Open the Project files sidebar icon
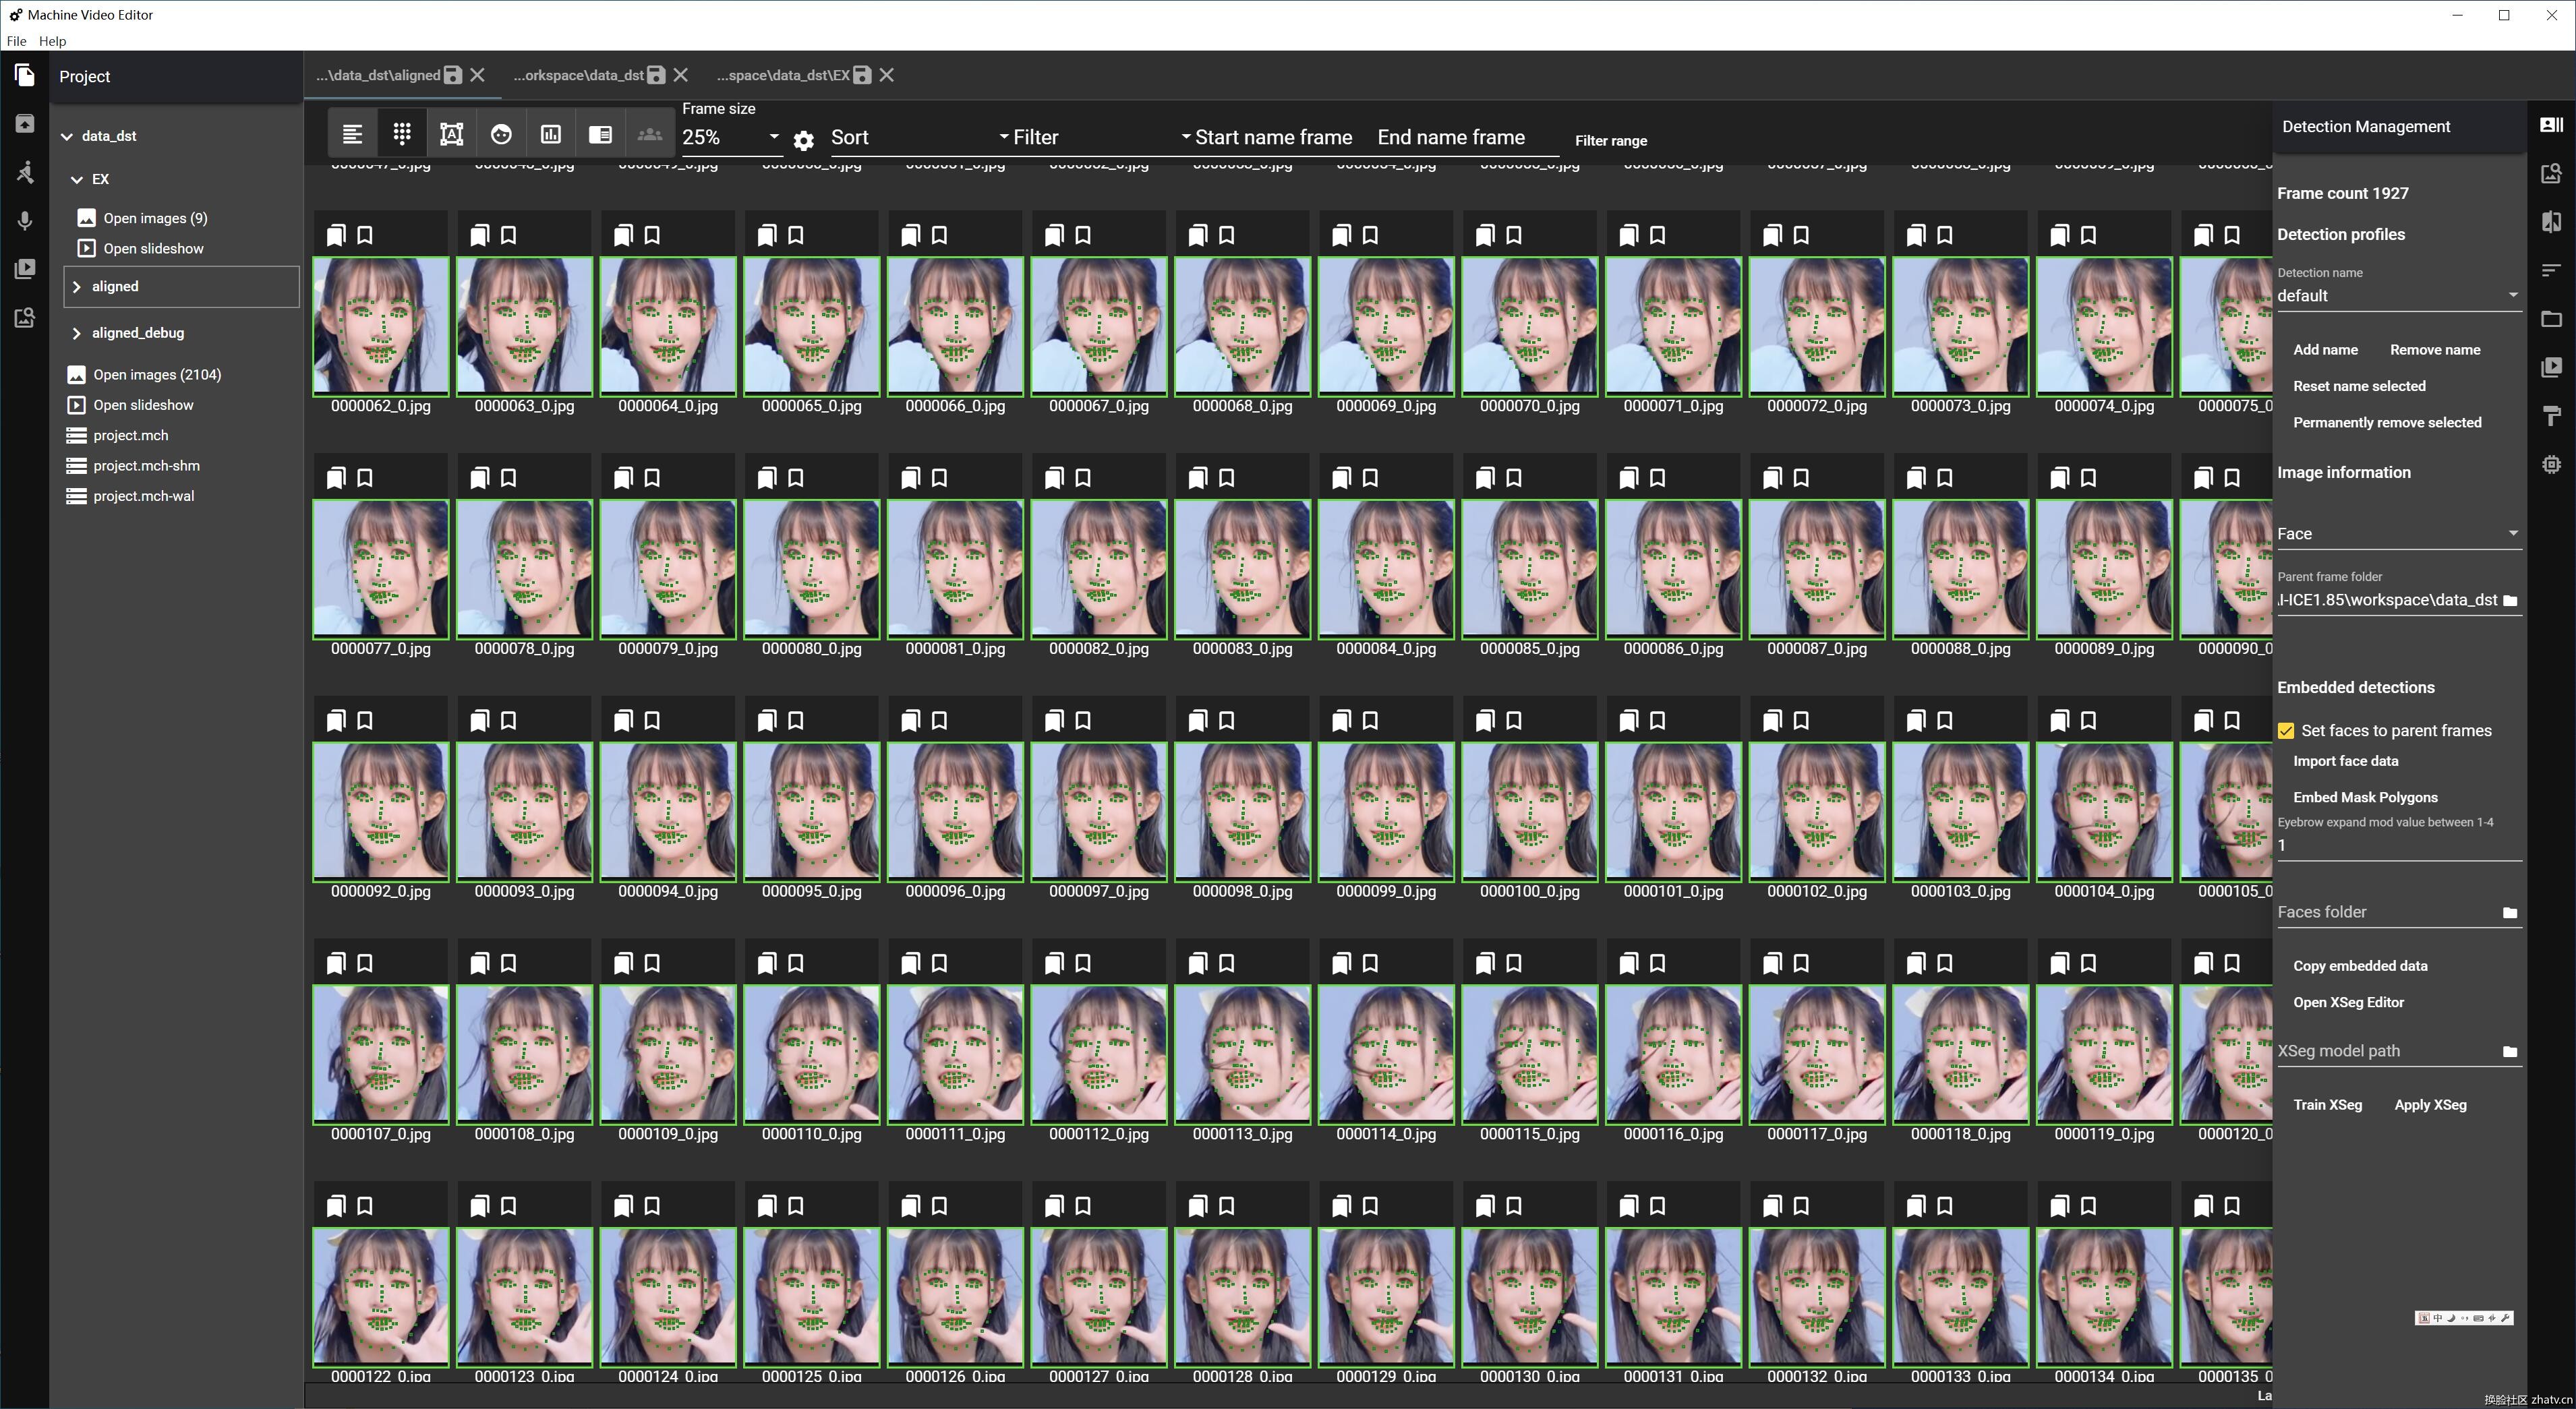 point(25,76)
